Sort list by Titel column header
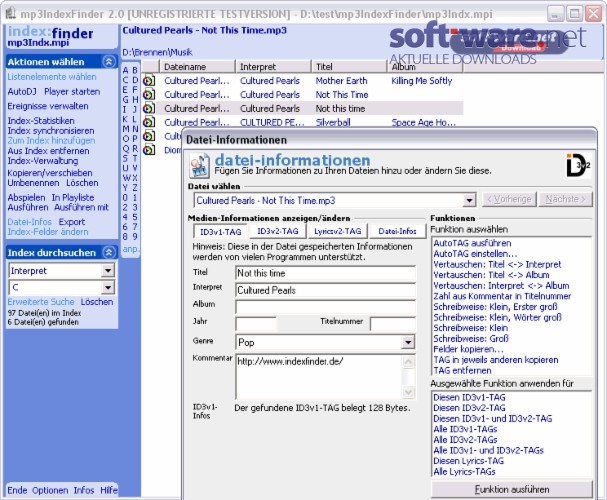This screenshot has width=607, height=500. pos(349,67)
